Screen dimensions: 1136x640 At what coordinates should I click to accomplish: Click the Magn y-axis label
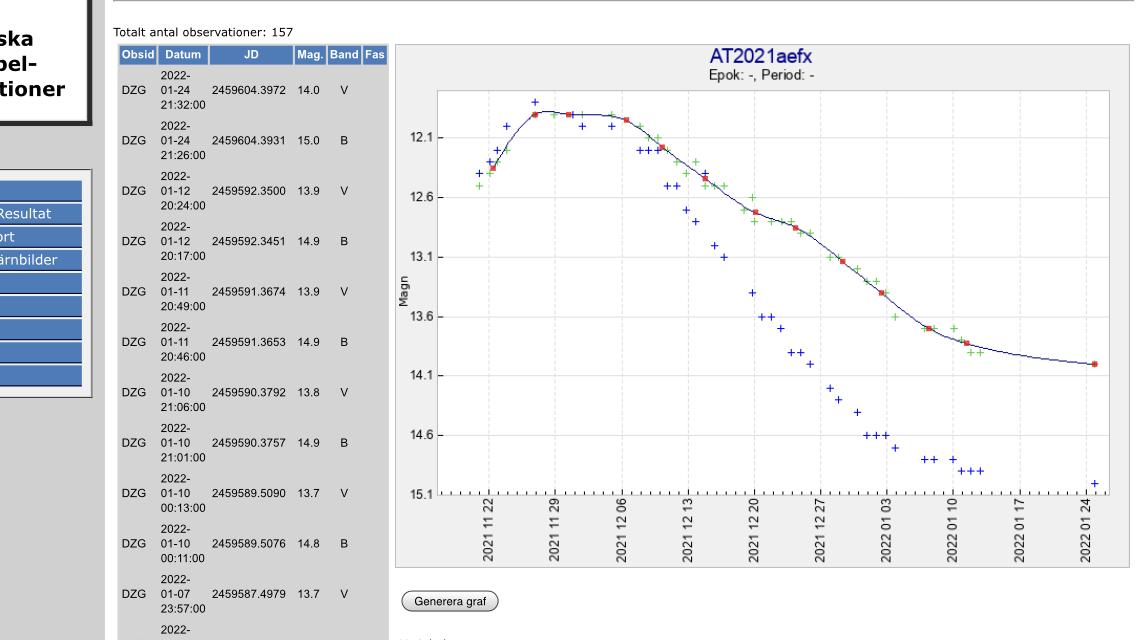click(x=404, y=291)
